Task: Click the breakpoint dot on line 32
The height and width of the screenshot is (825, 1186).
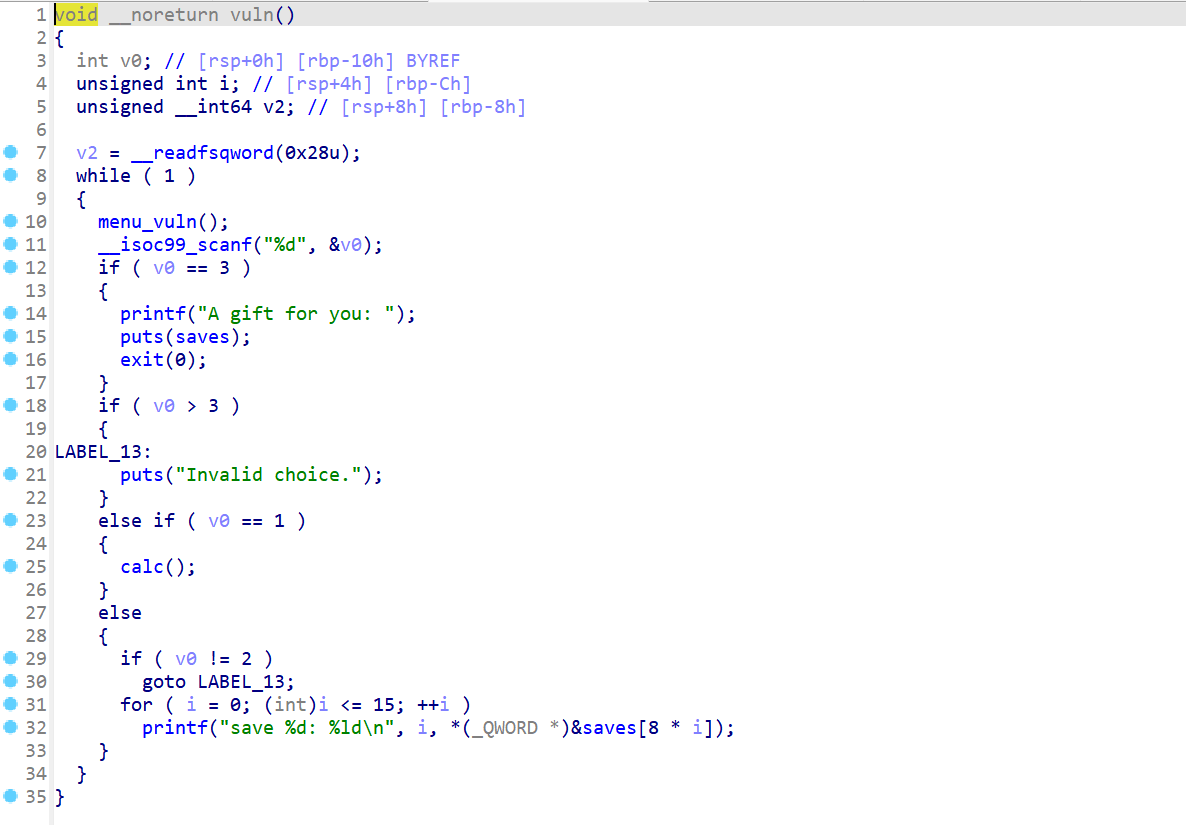Action: click(x=11, y=728)
